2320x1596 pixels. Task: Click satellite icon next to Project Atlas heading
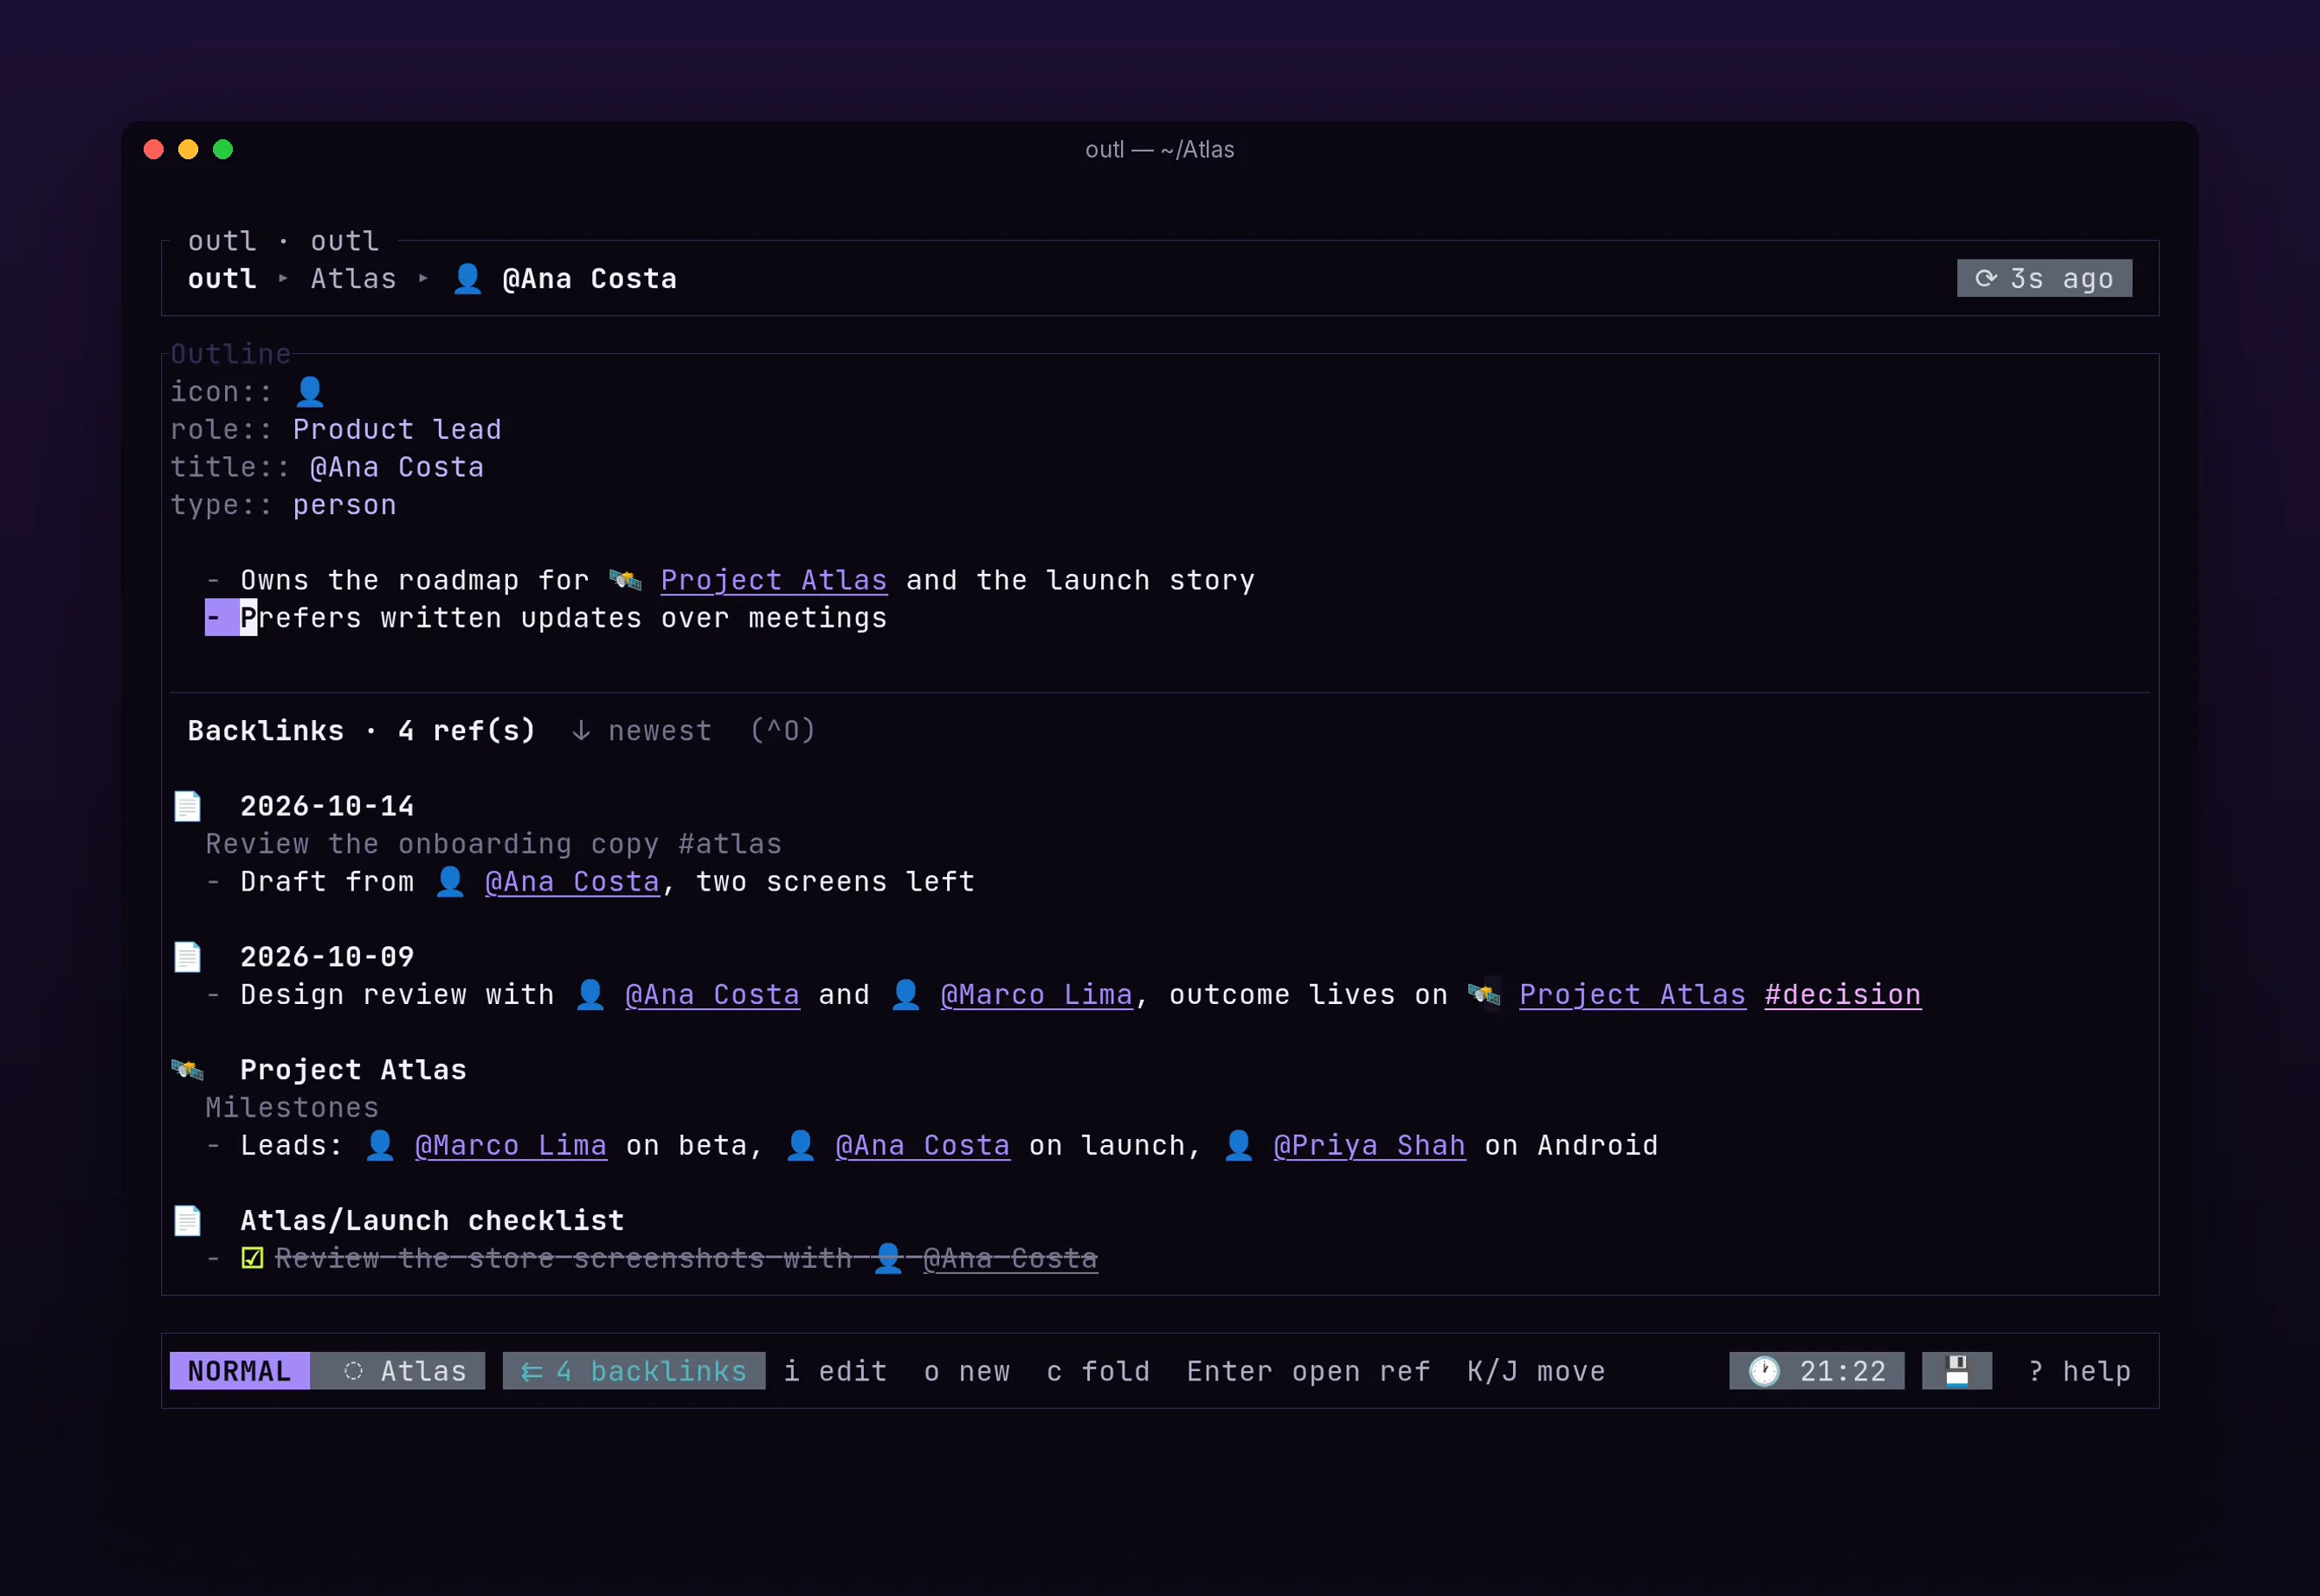[187, 1070]
